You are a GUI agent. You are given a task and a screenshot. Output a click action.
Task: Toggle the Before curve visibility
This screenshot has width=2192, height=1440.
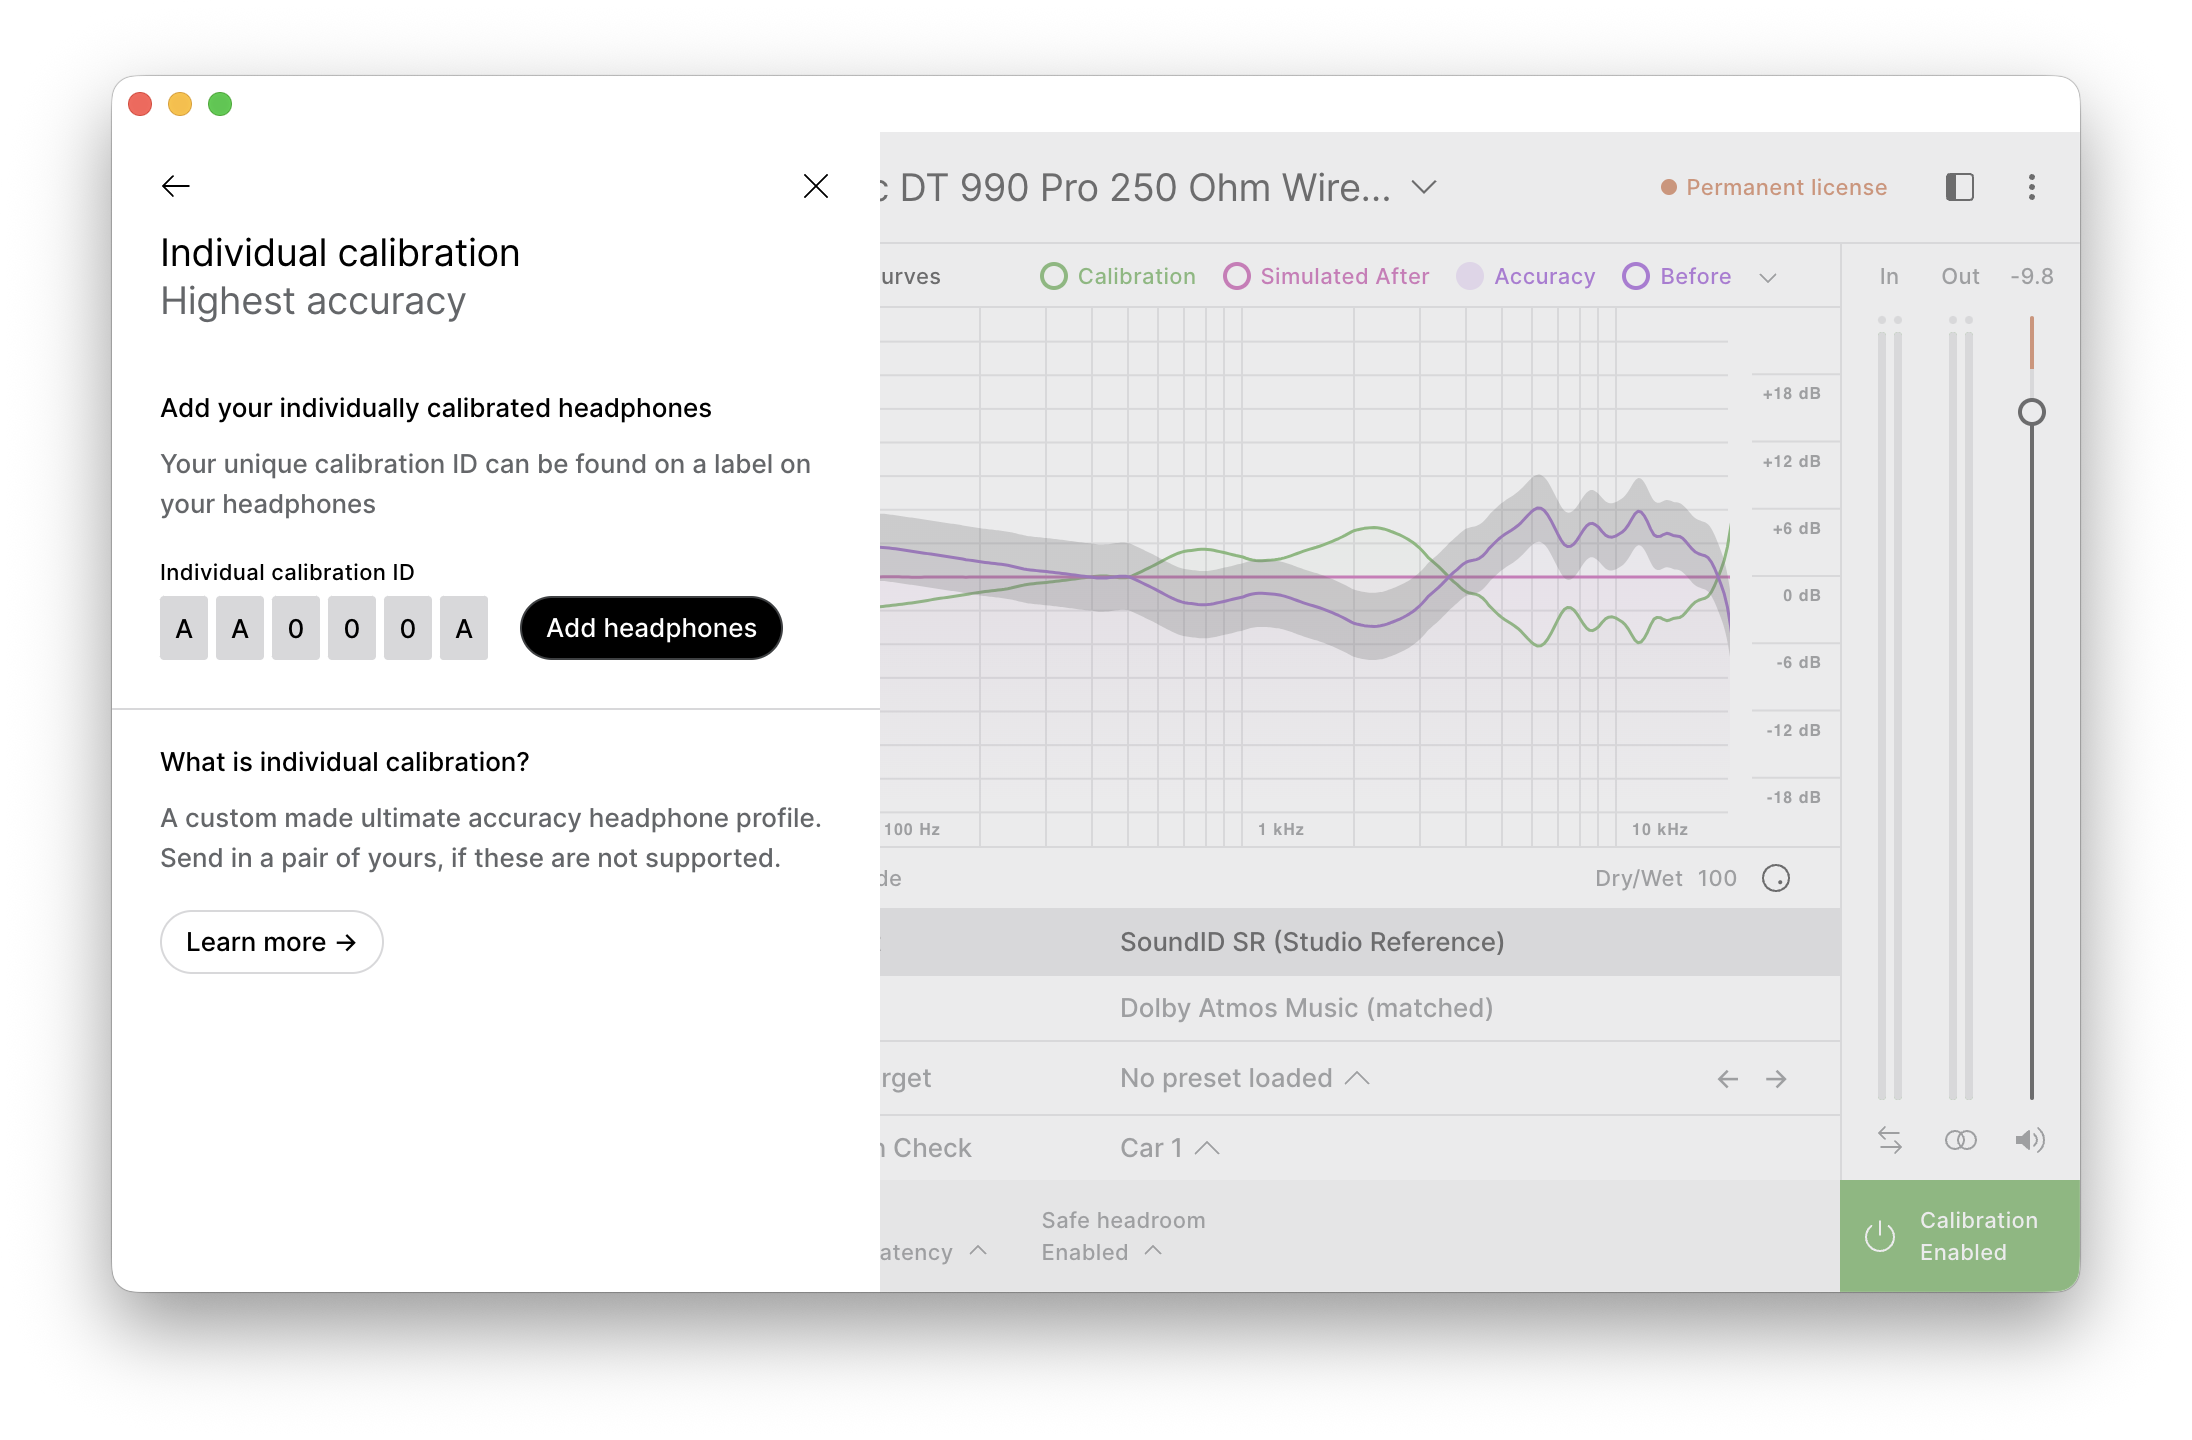[x=1677, y=276]
